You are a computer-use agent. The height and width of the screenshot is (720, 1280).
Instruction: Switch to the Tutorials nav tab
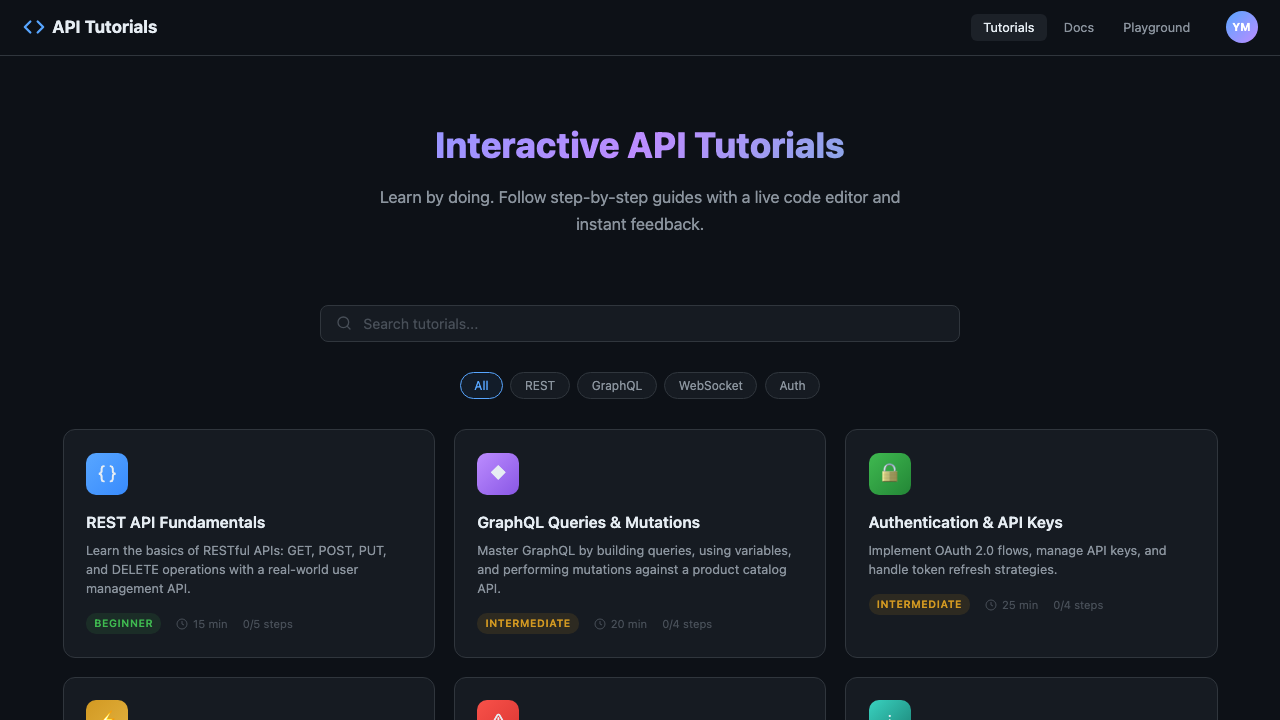[1008, 27]
